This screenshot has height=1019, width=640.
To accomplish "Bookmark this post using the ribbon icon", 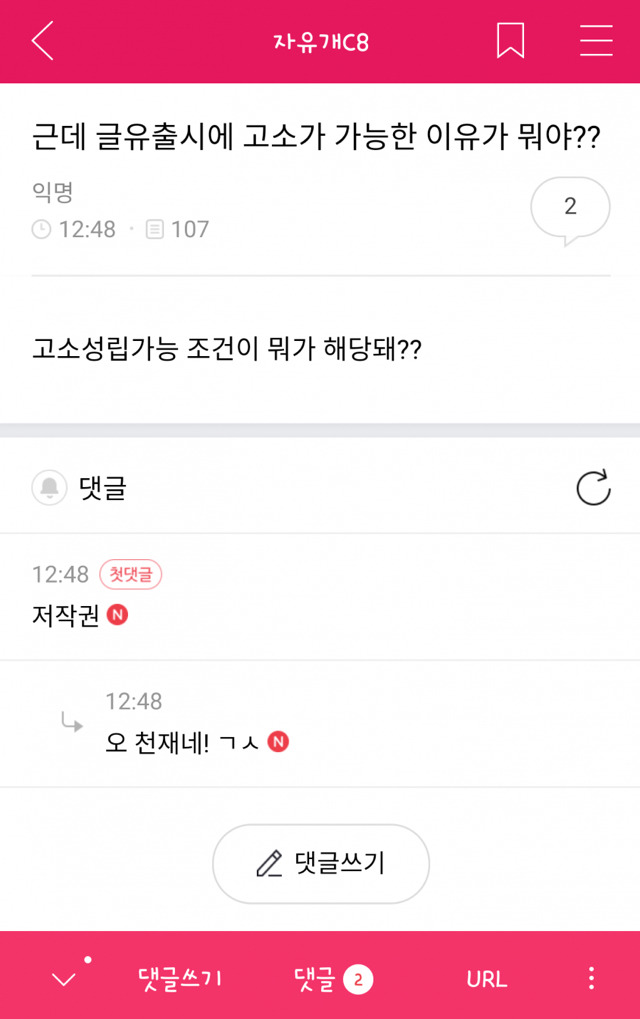I will coord(510,40).
